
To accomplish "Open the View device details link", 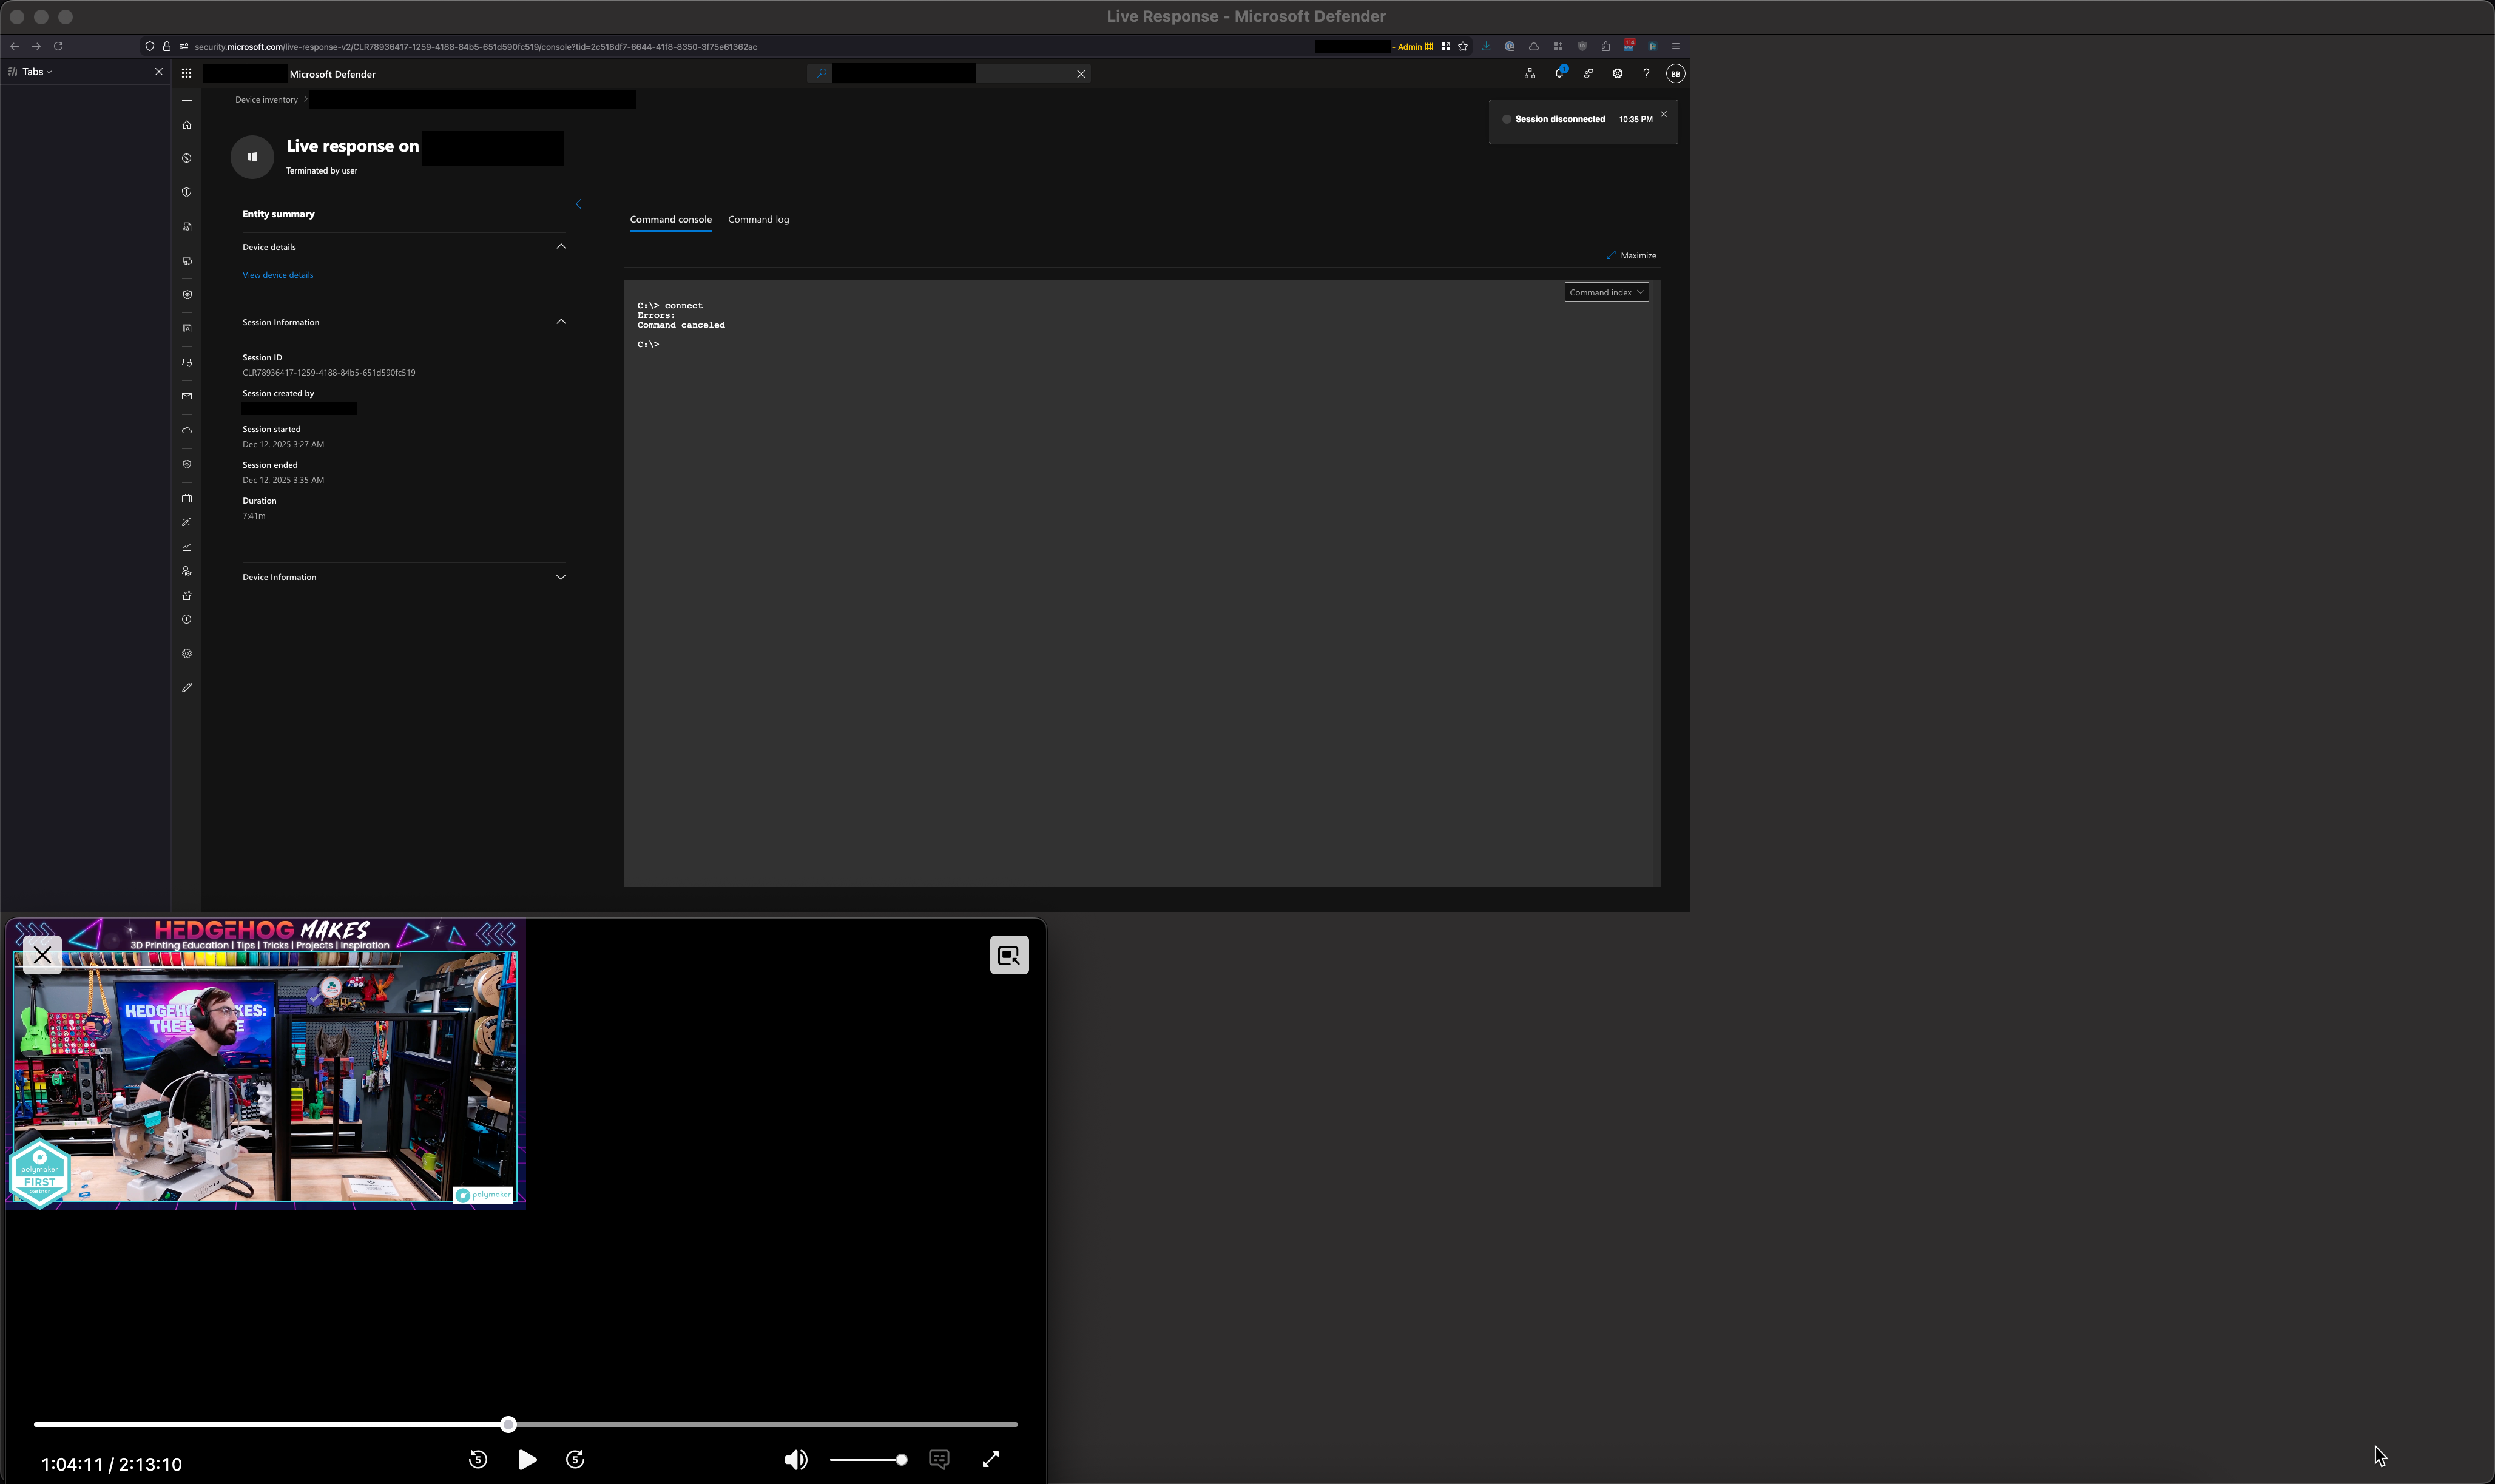I will 277,275.
